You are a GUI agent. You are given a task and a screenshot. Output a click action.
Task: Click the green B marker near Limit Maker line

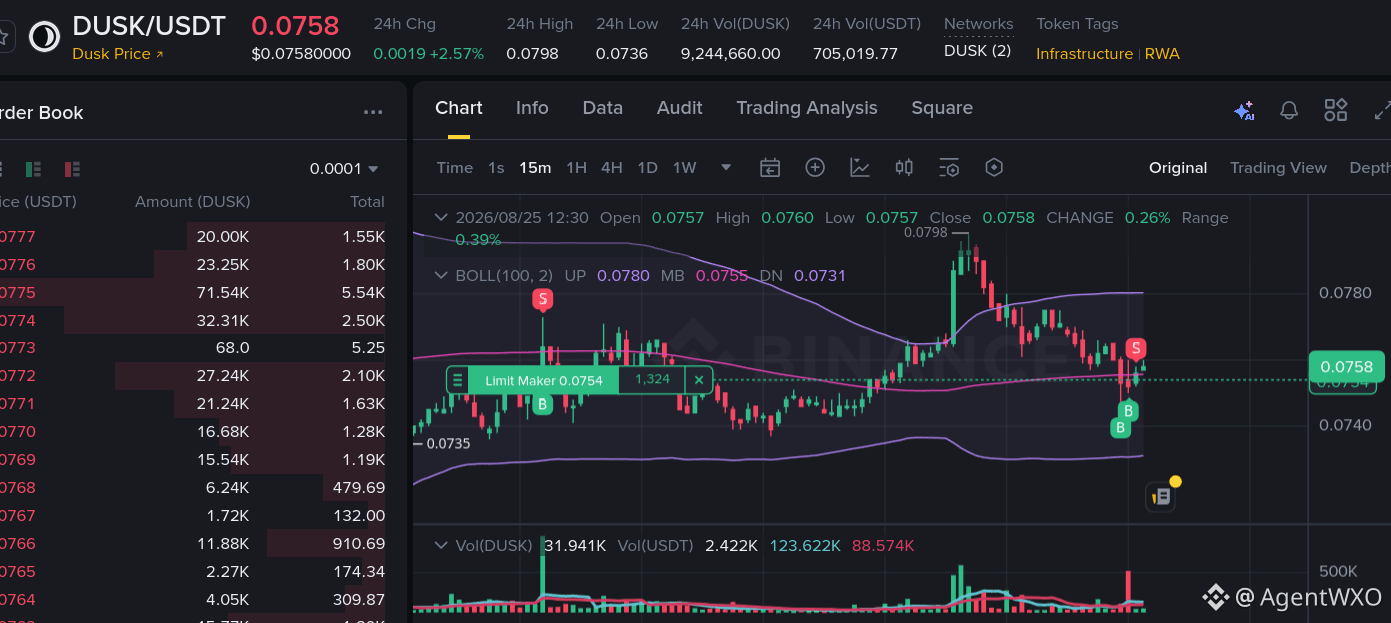[542, 404]
